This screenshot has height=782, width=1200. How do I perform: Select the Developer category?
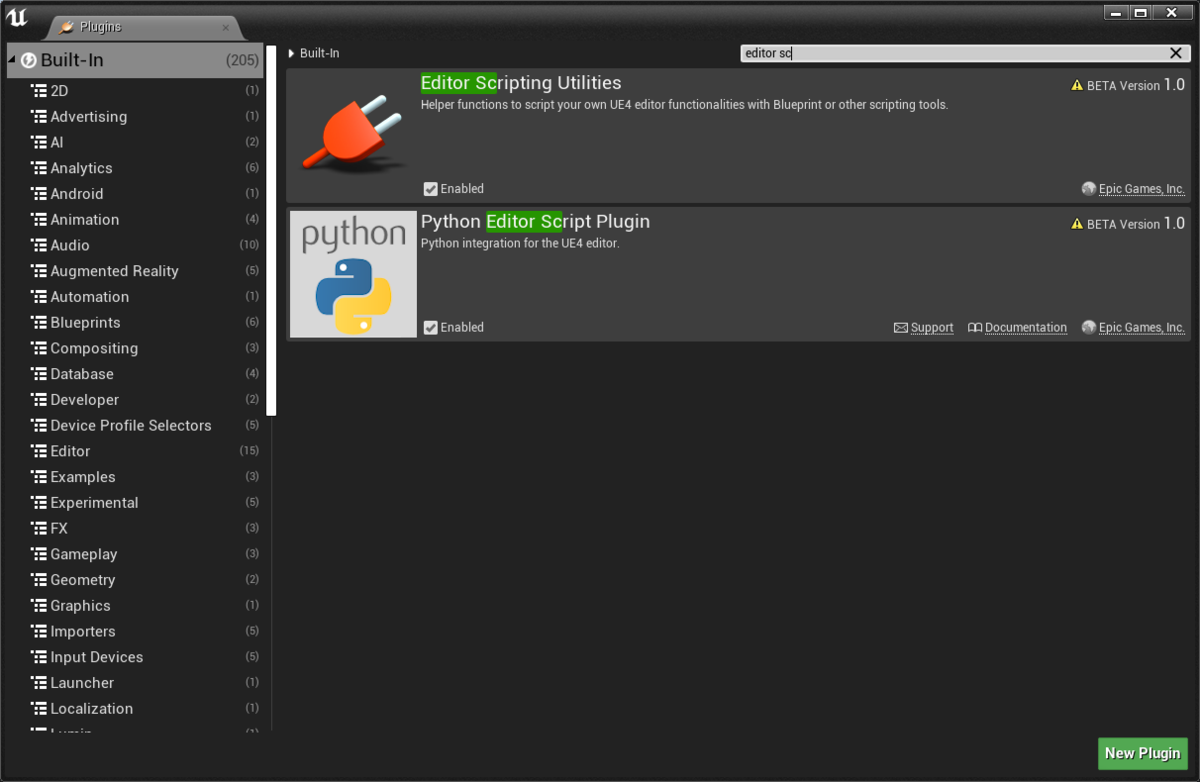[x=136, y=400]
